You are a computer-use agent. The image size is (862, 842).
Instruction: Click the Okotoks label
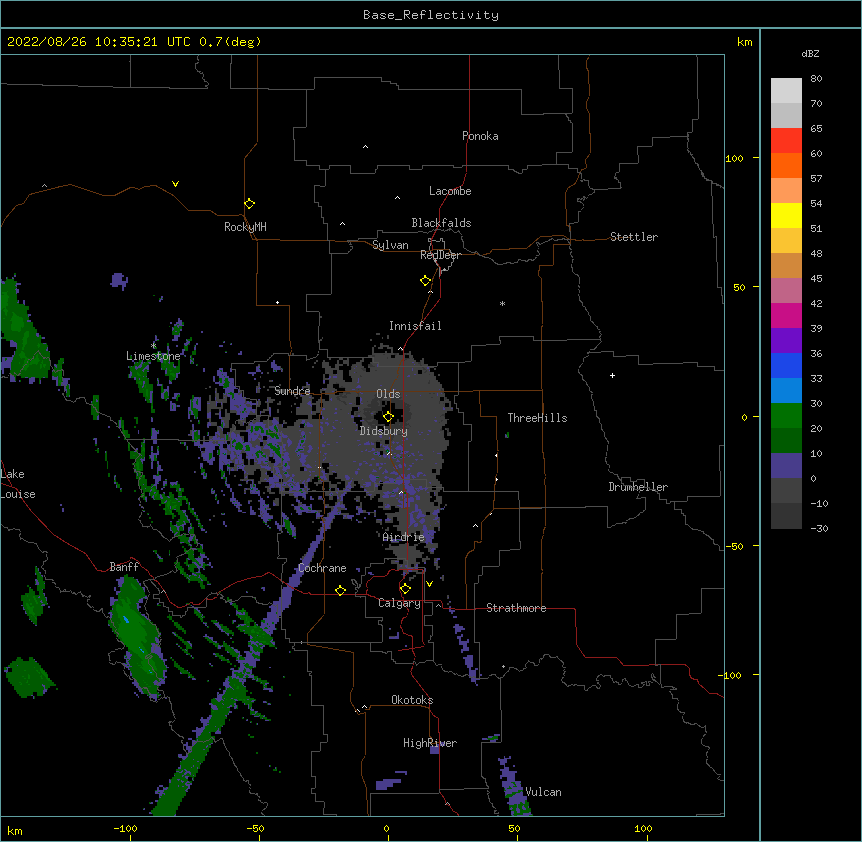tap(412, 700)
